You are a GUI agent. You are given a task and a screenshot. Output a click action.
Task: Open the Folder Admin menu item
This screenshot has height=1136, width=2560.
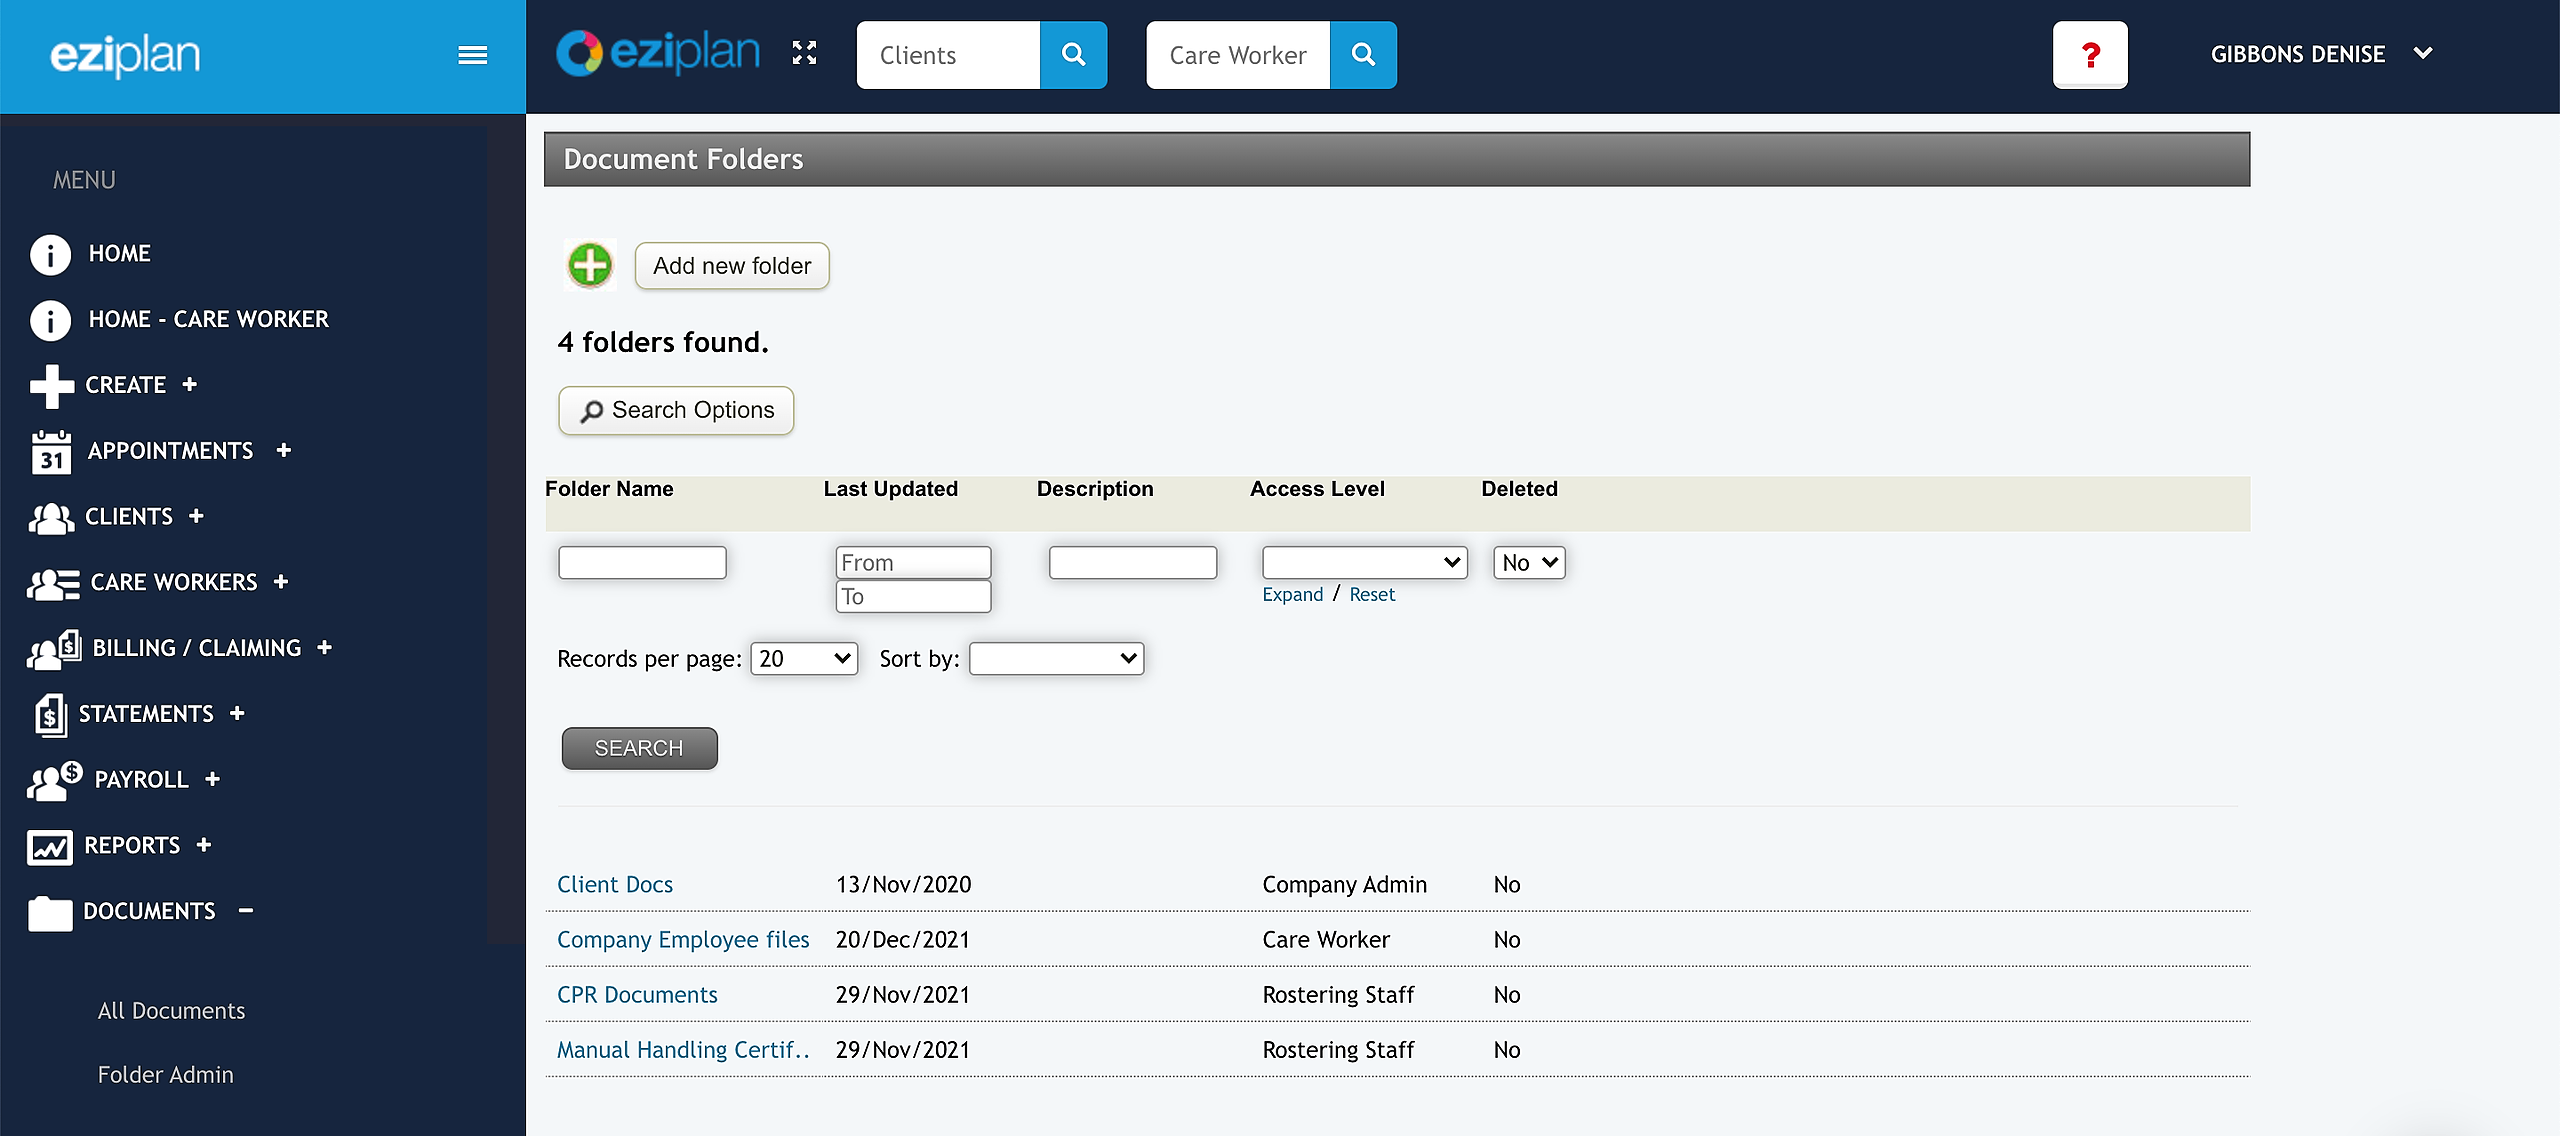(x=165, y=1075)
